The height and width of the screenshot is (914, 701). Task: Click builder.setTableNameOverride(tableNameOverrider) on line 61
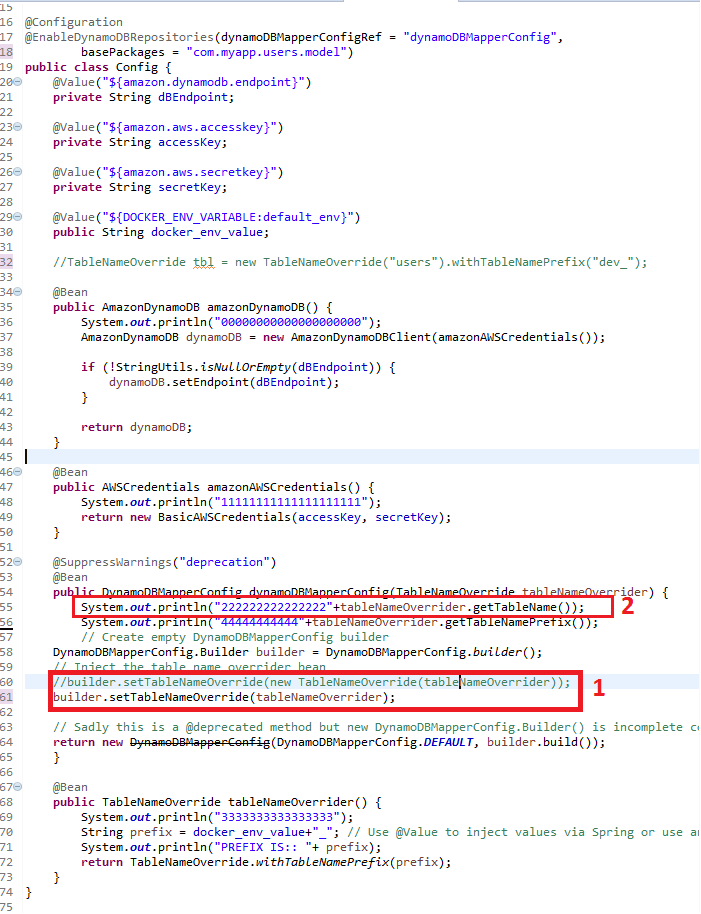pos(224,698)
